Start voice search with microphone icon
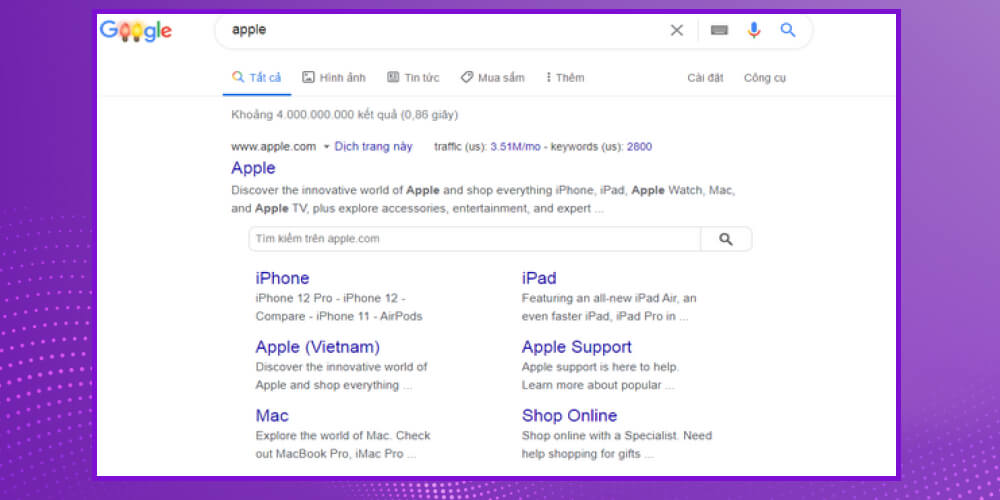Viewport: 1000px width, 500px height. point(754,30)
